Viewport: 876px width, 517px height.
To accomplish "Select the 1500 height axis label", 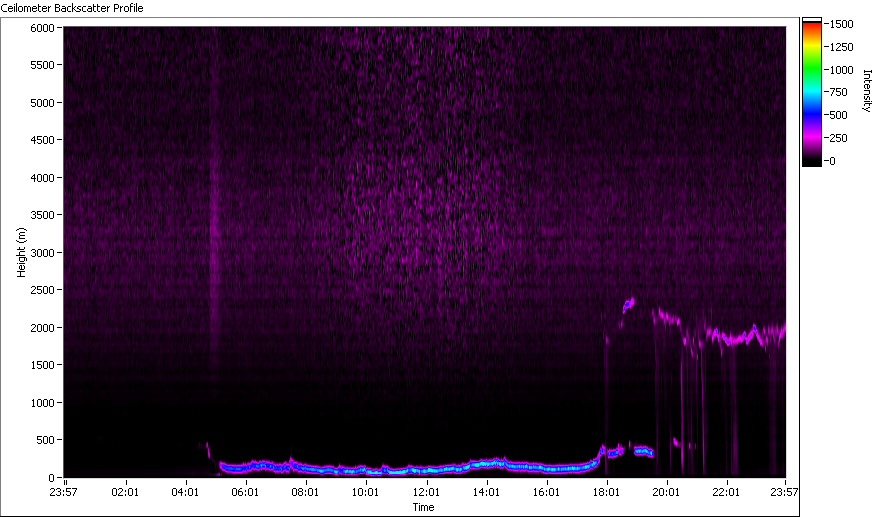I will coord(42,364).
